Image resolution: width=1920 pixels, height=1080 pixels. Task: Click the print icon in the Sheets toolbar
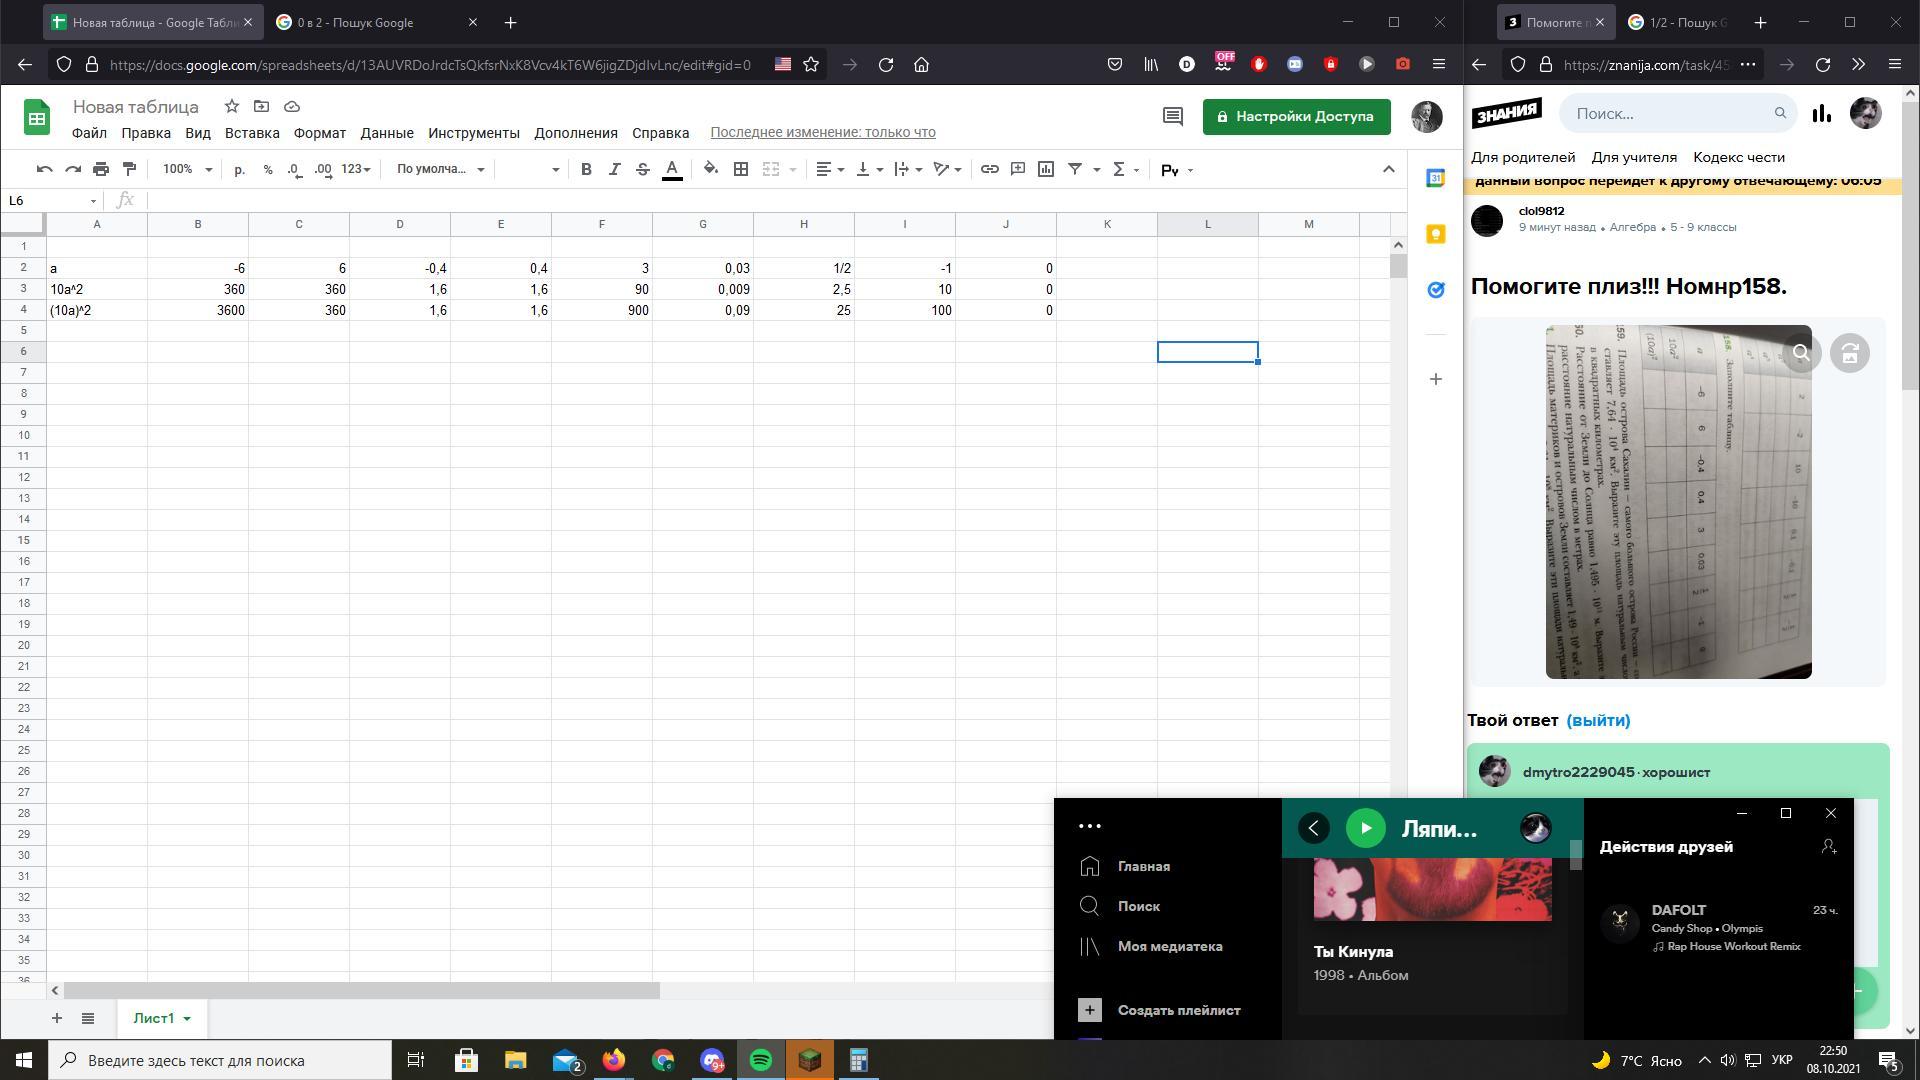tap(101, 170)
